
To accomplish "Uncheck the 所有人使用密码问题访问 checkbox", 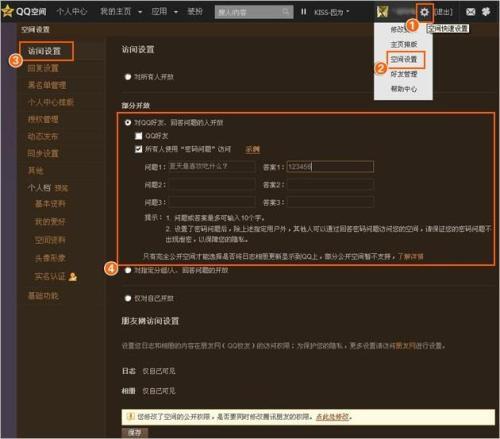I will (138, 149).
